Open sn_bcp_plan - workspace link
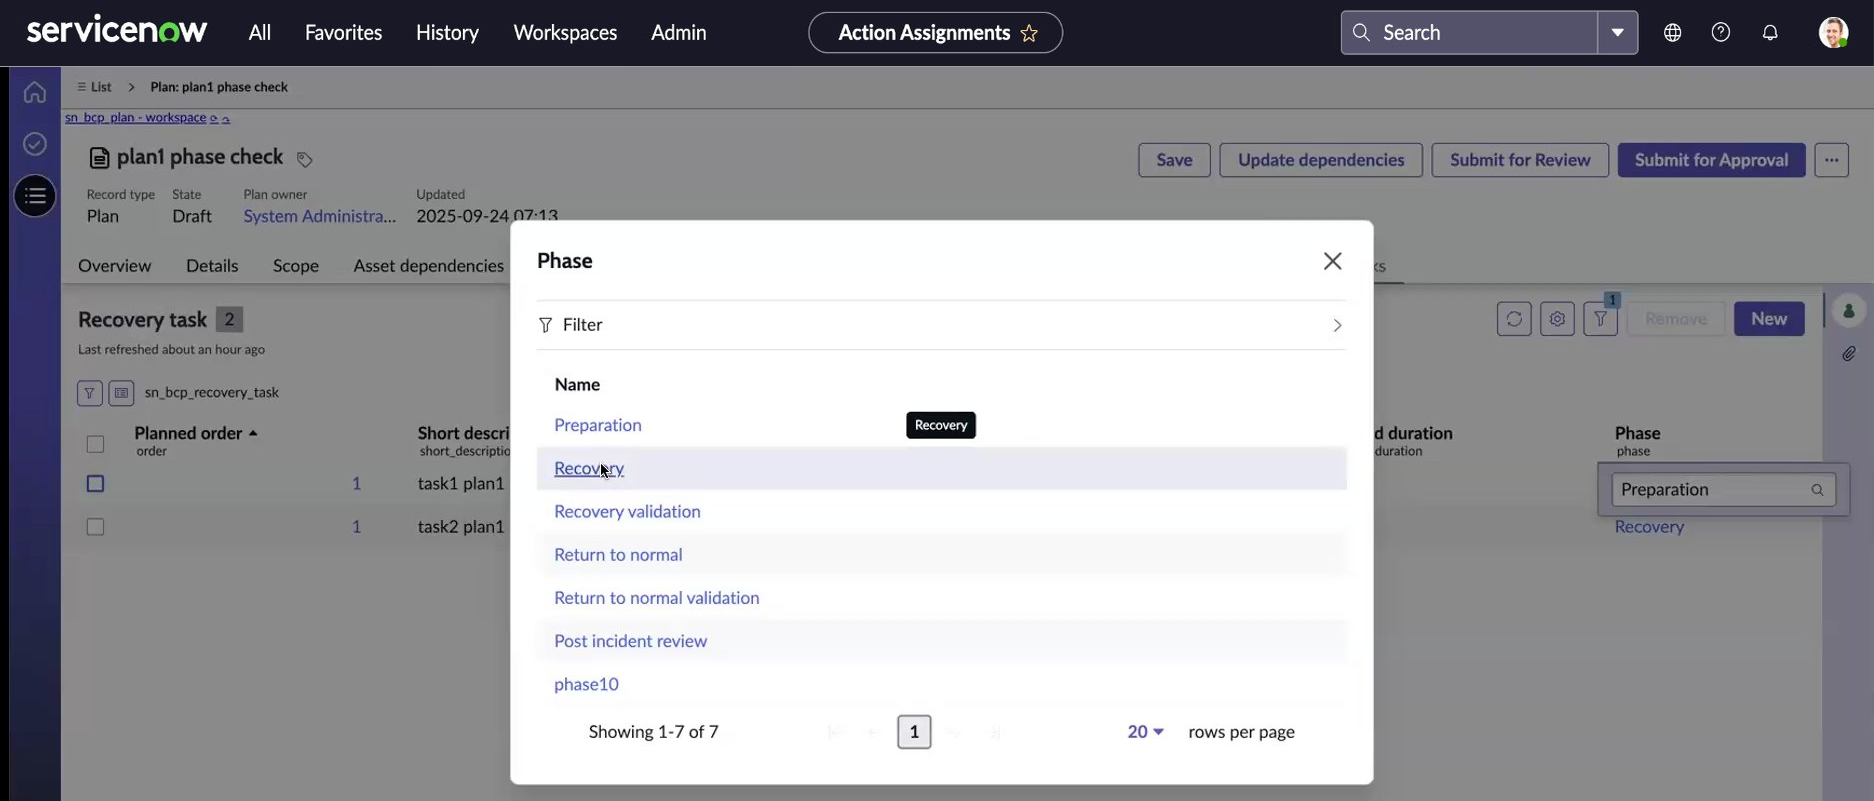Viewport: 1874px width, 801px height. [135, 118]
